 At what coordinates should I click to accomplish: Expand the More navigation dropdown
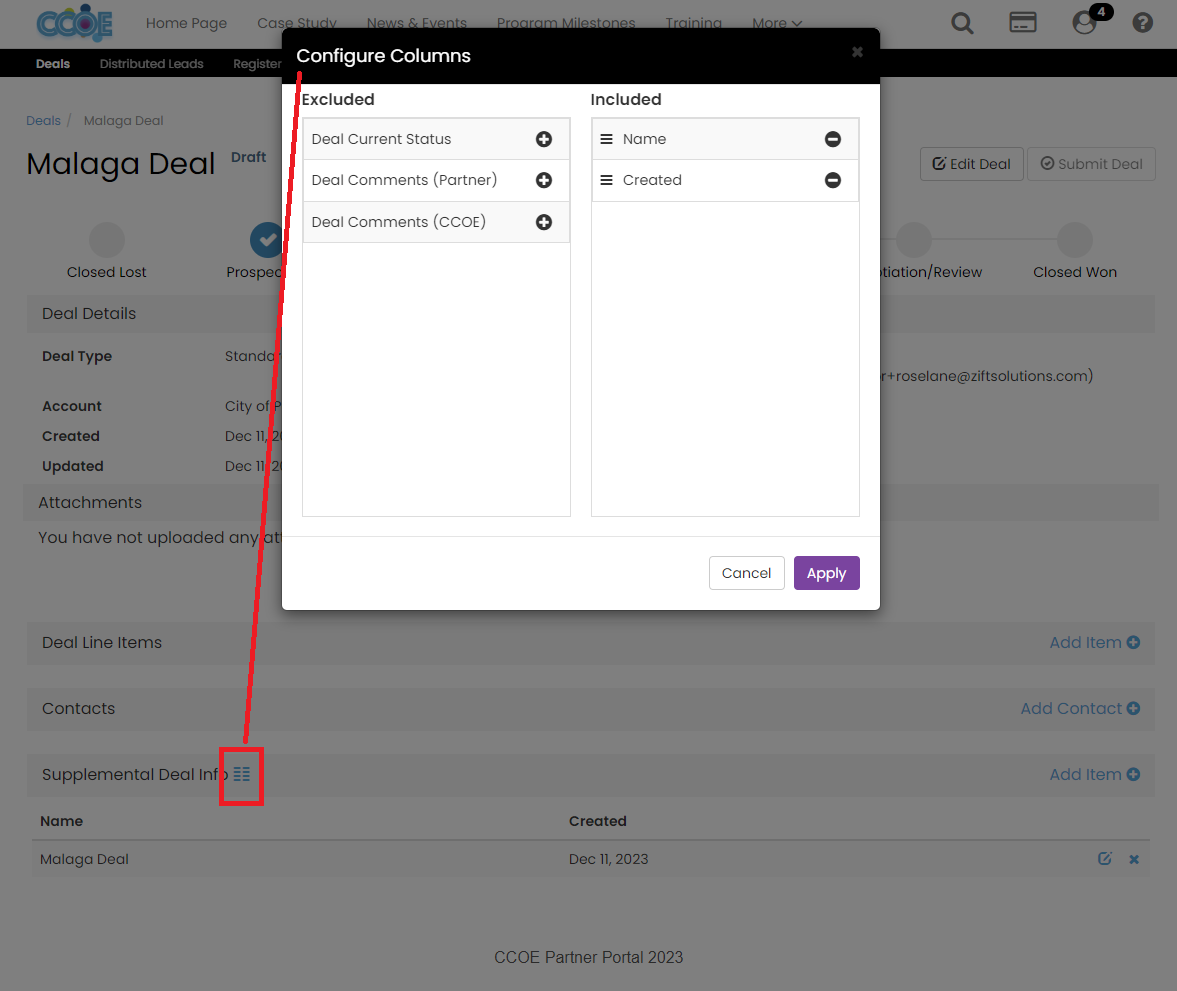[x=777, y=23]
